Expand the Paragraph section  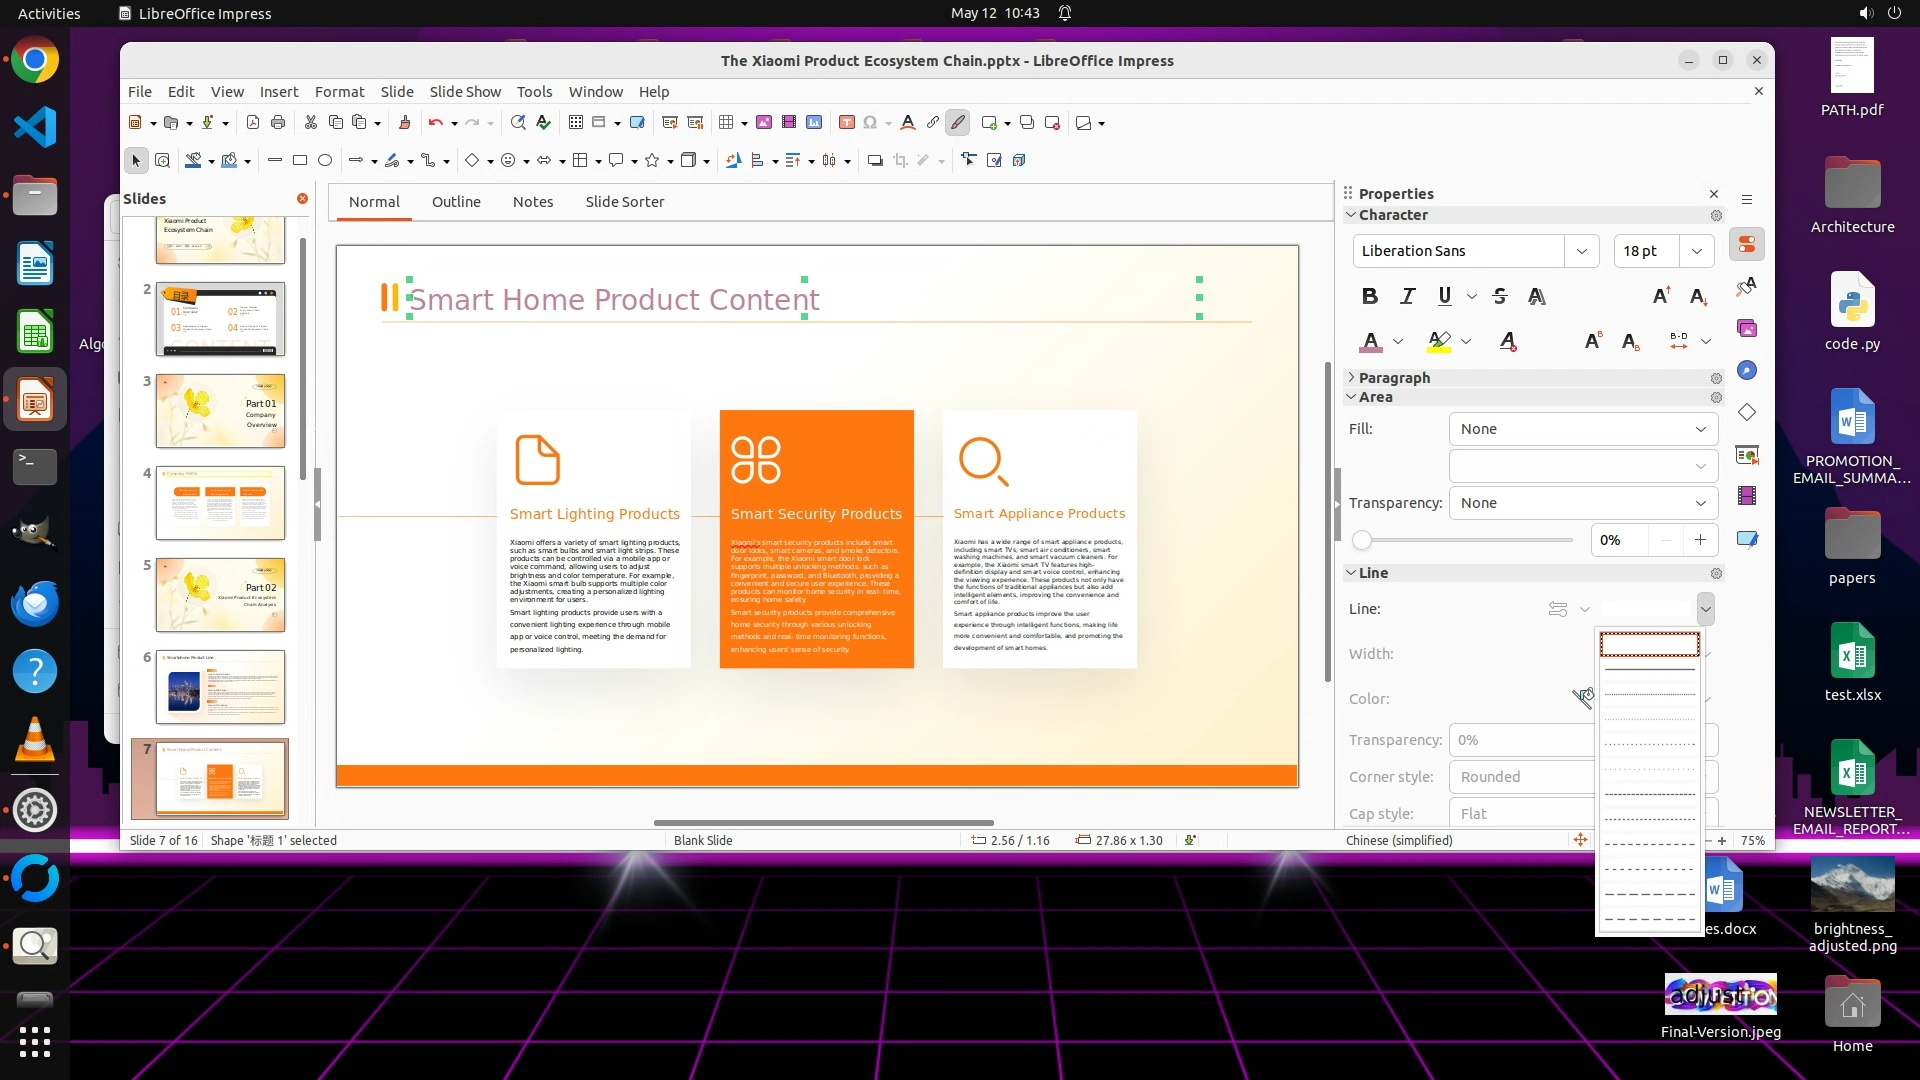[x=1394, y=378]
